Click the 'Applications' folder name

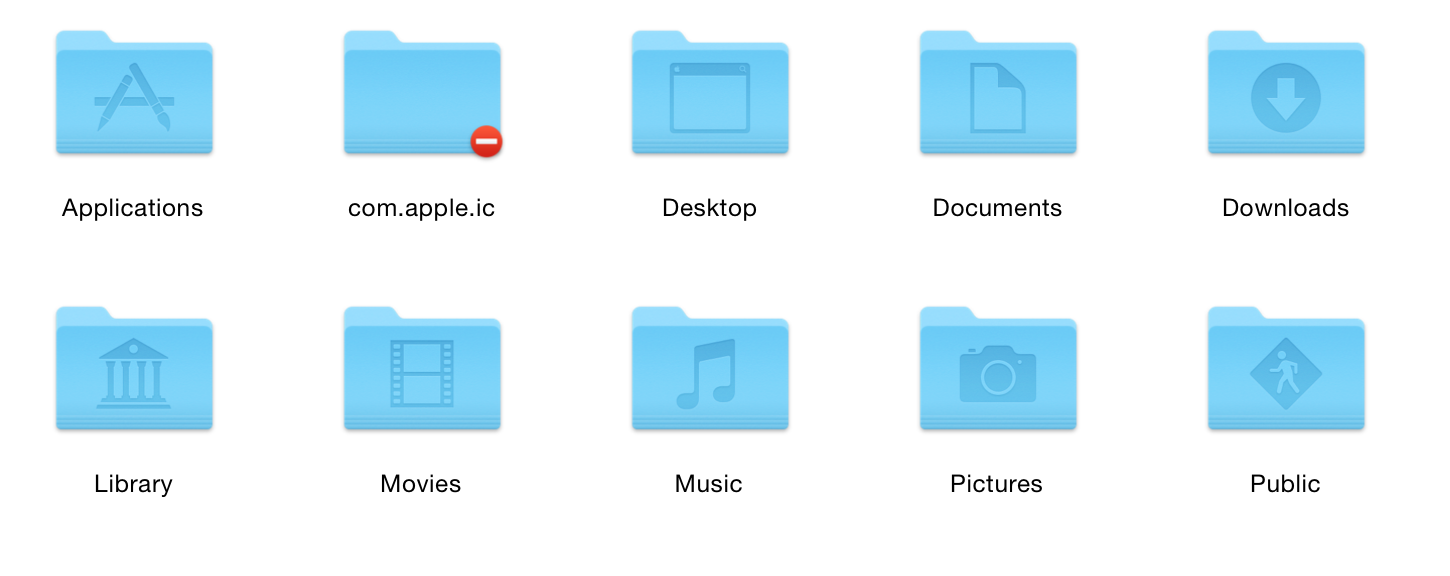point(133,209)
